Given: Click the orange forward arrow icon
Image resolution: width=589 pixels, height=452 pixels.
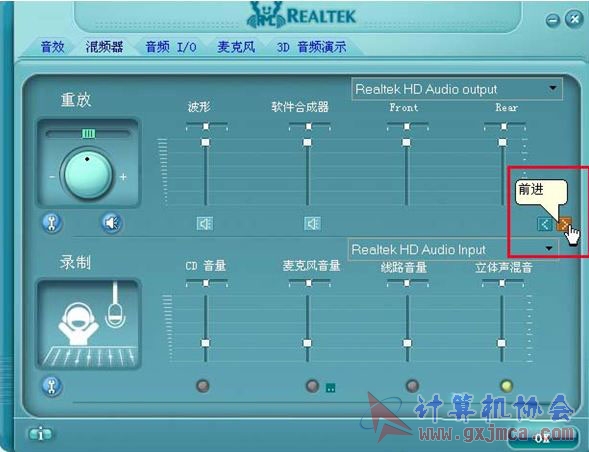Looking at the screenshot, I should click(563, 224).
